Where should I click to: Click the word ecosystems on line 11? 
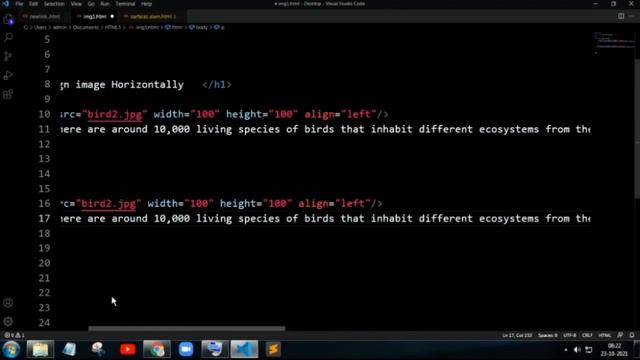(x=509, y=129)
